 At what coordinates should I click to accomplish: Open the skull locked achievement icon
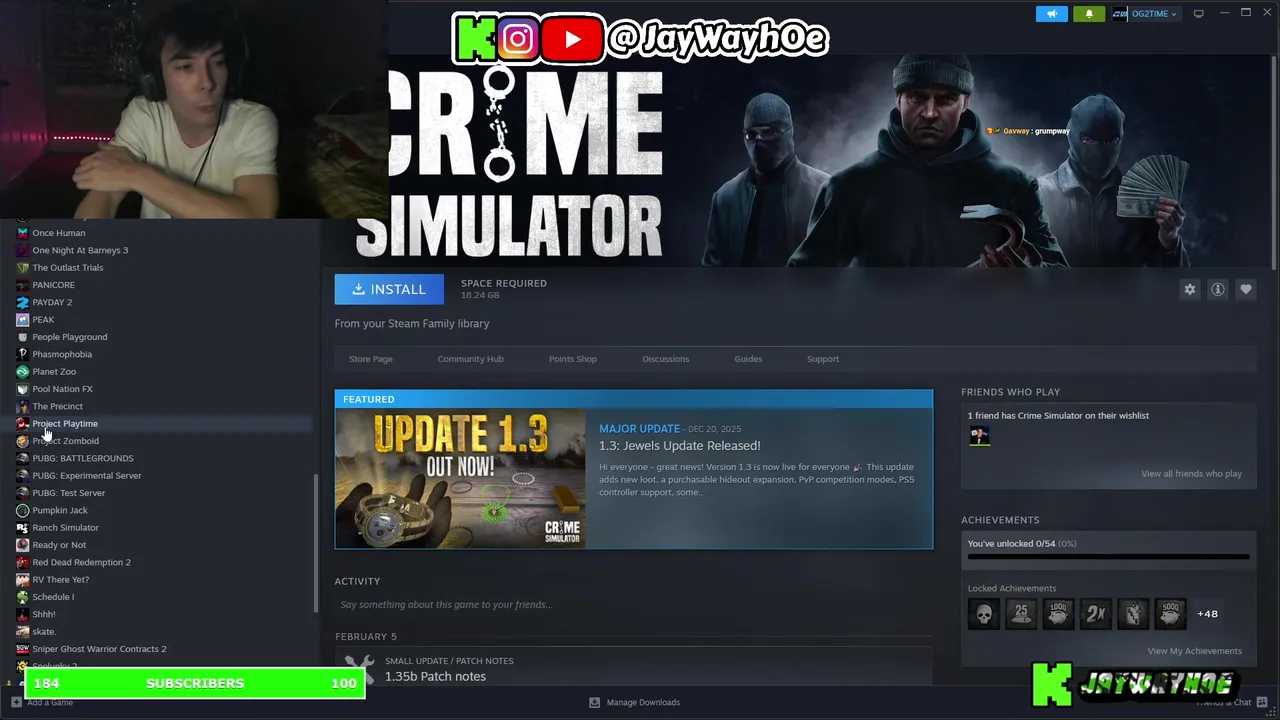click(x=984, y=614)
